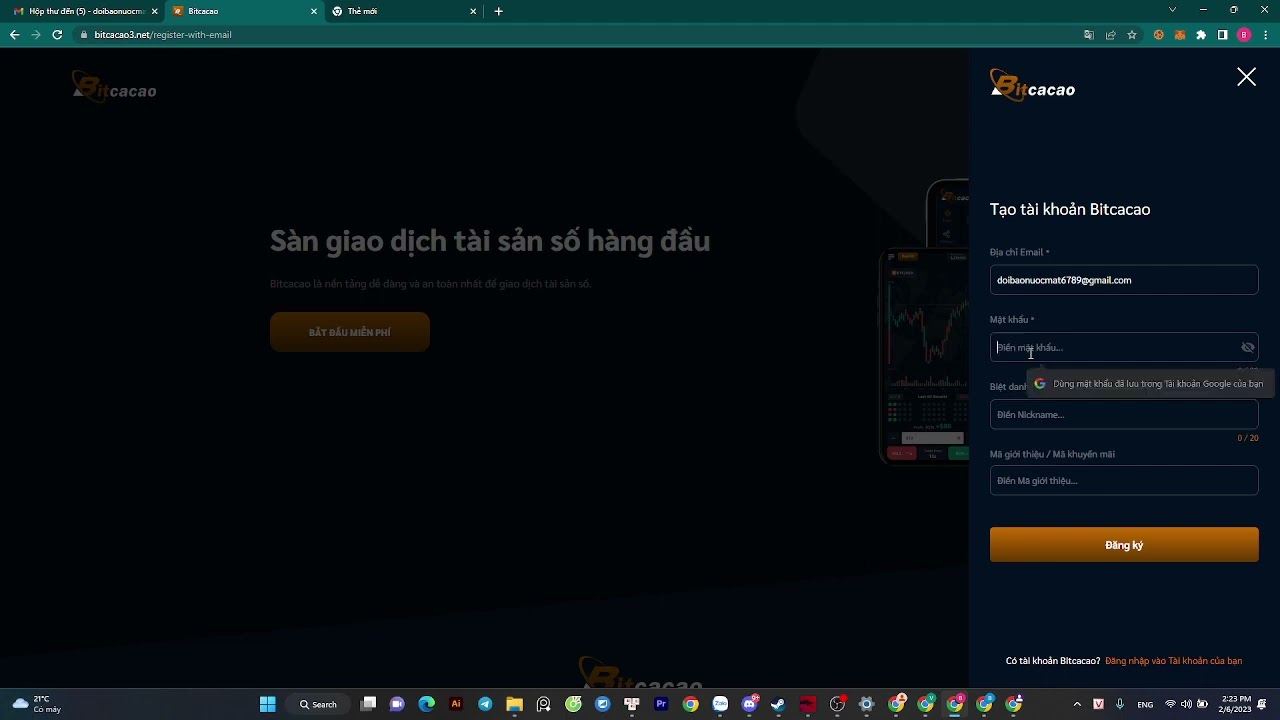Open File Explorer from the taskbar
The width and height of the screenshot is (1280, 720).
tap(514, 704)
